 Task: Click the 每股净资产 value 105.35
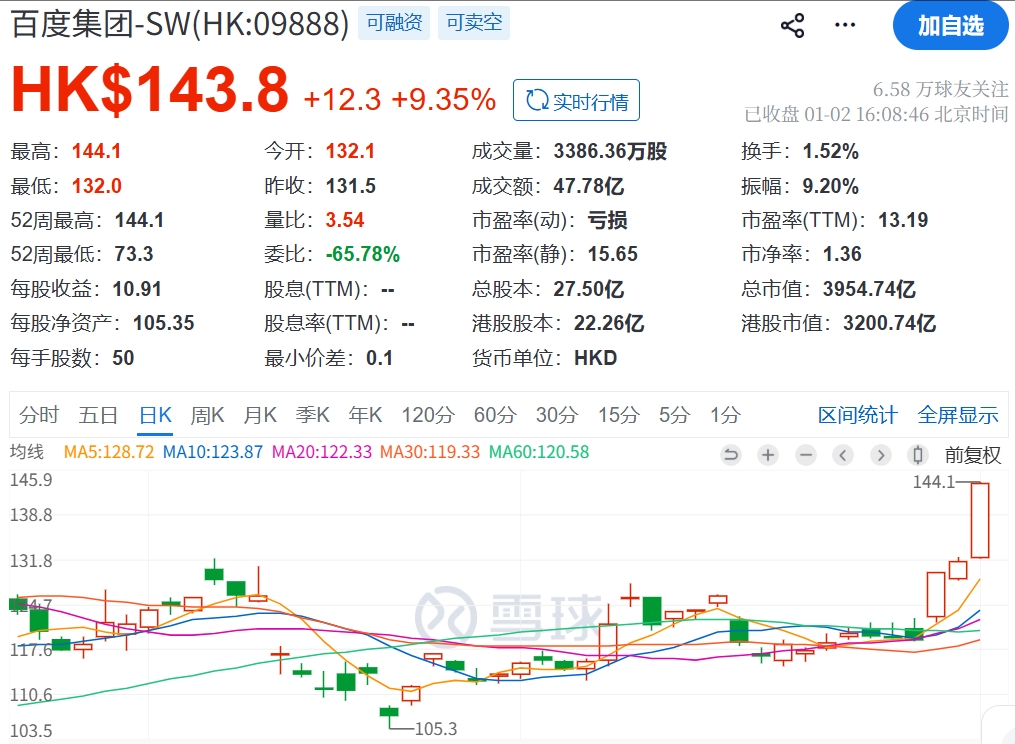pos(163,322)
